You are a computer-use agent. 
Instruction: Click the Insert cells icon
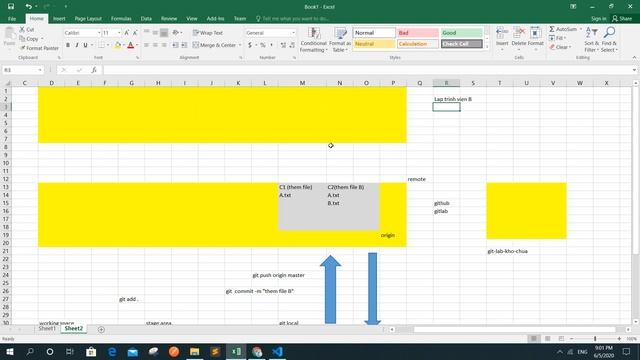coord(502,33)
